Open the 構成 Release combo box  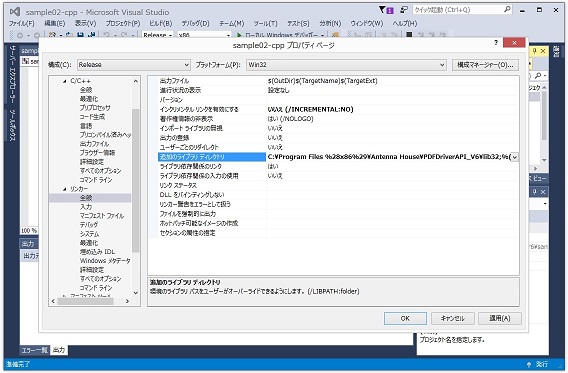point(134,65)
